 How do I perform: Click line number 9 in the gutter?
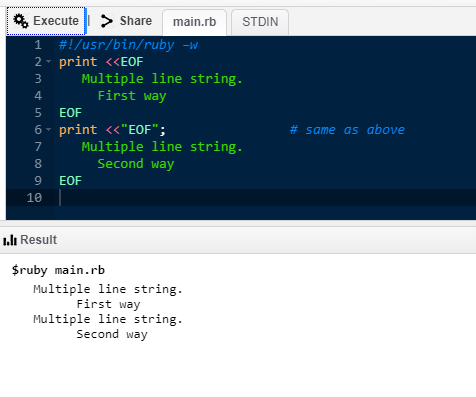tap(38, 181)
